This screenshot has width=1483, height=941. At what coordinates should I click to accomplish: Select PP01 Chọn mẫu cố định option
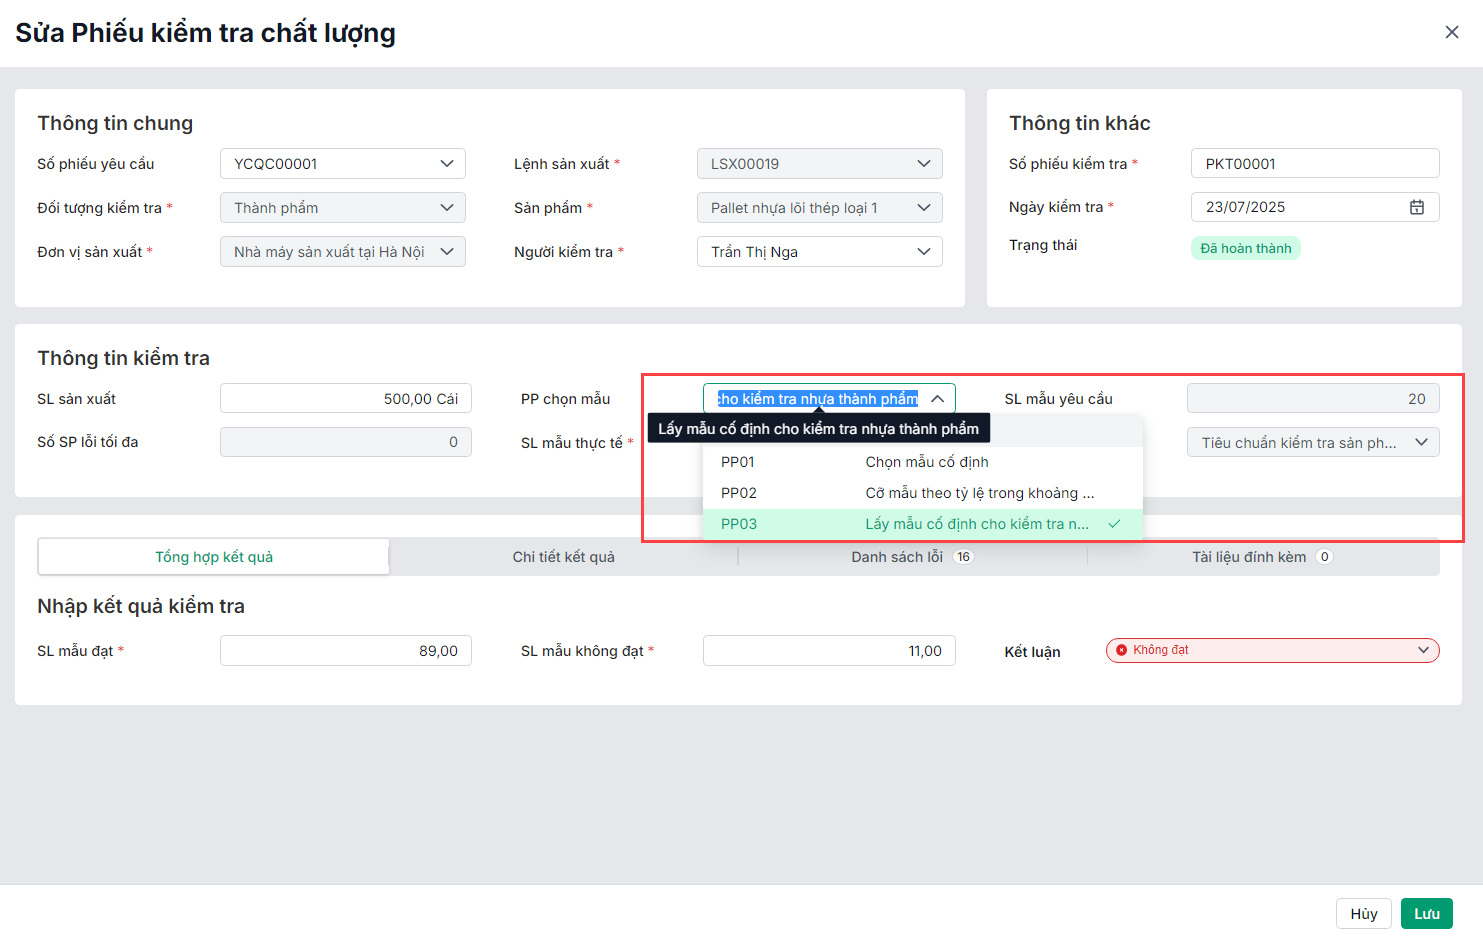coord(920,462)
